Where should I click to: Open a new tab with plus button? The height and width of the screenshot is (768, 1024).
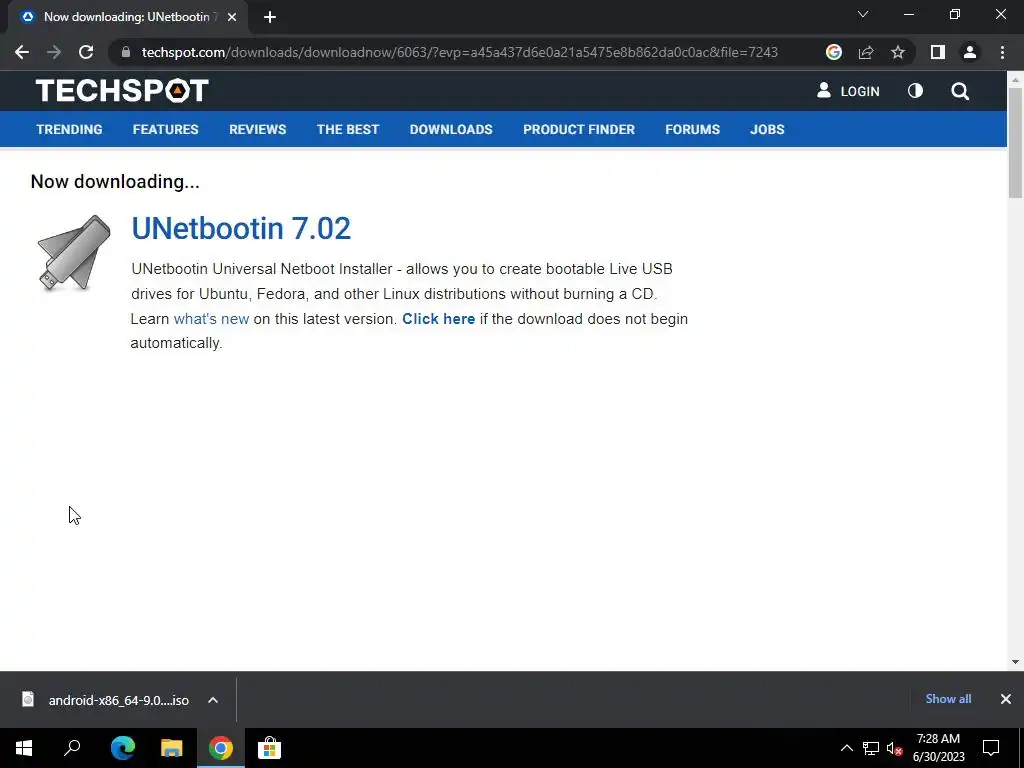[x=270, y=17]
